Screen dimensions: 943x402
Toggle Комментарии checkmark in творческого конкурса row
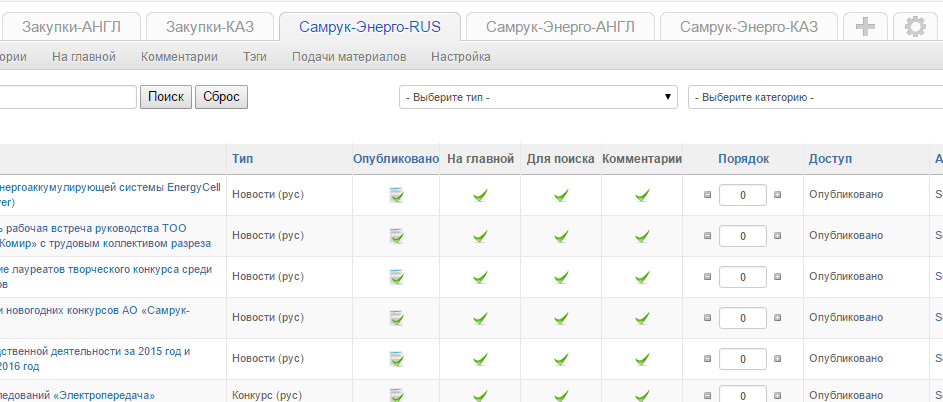coord(642,277)
